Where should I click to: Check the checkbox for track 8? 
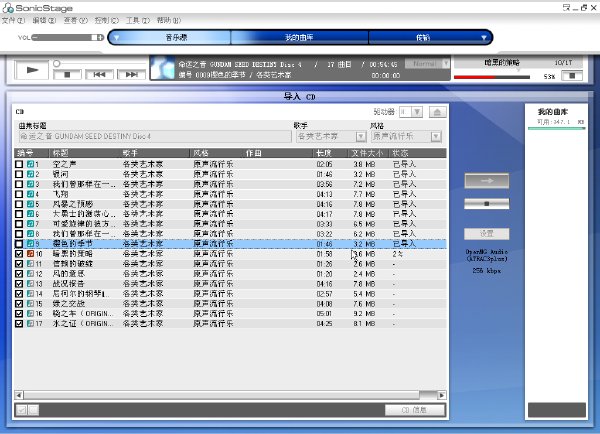pyautogui.click(x=19, y=234)
